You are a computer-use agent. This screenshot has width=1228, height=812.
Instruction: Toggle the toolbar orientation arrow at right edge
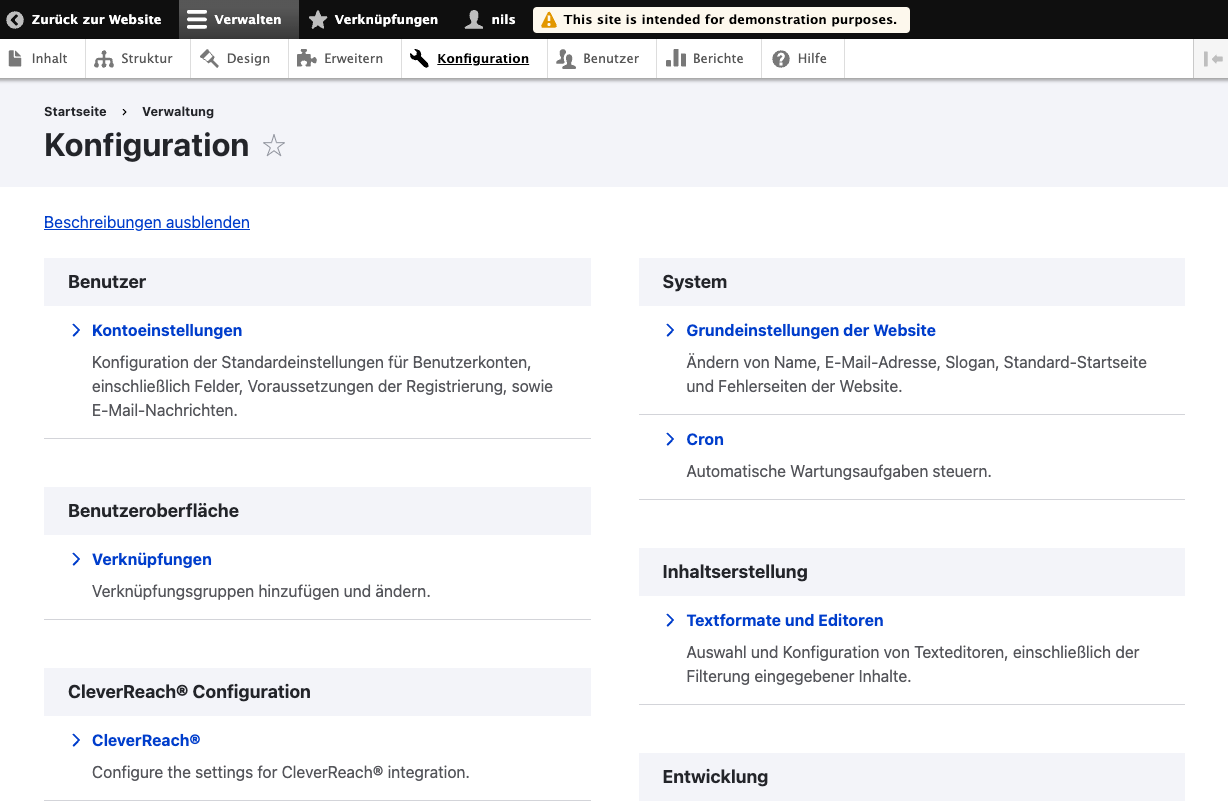pyautogui.click(x=1213, y=59)
